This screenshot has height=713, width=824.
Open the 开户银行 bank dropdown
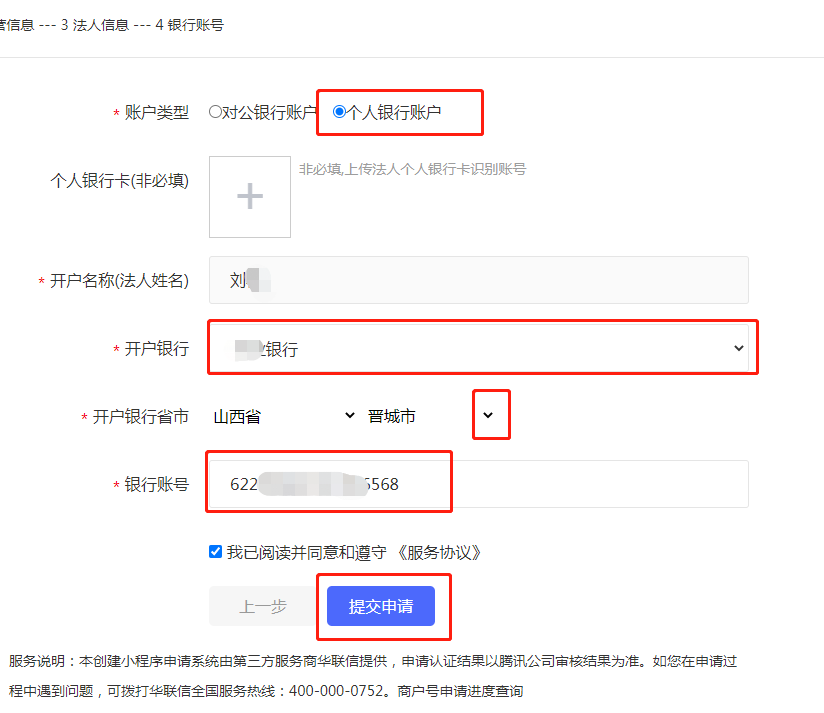478,348
